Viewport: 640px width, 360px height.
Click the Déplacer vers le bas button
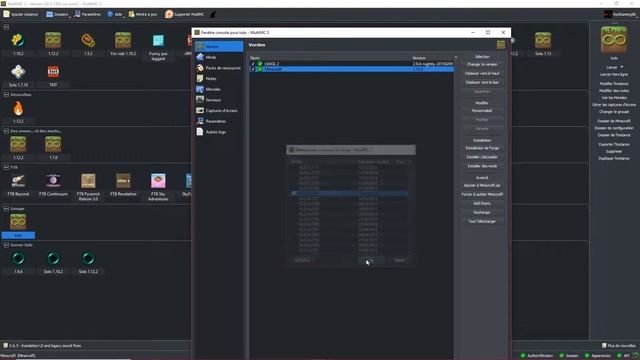(x=482, y=82)
